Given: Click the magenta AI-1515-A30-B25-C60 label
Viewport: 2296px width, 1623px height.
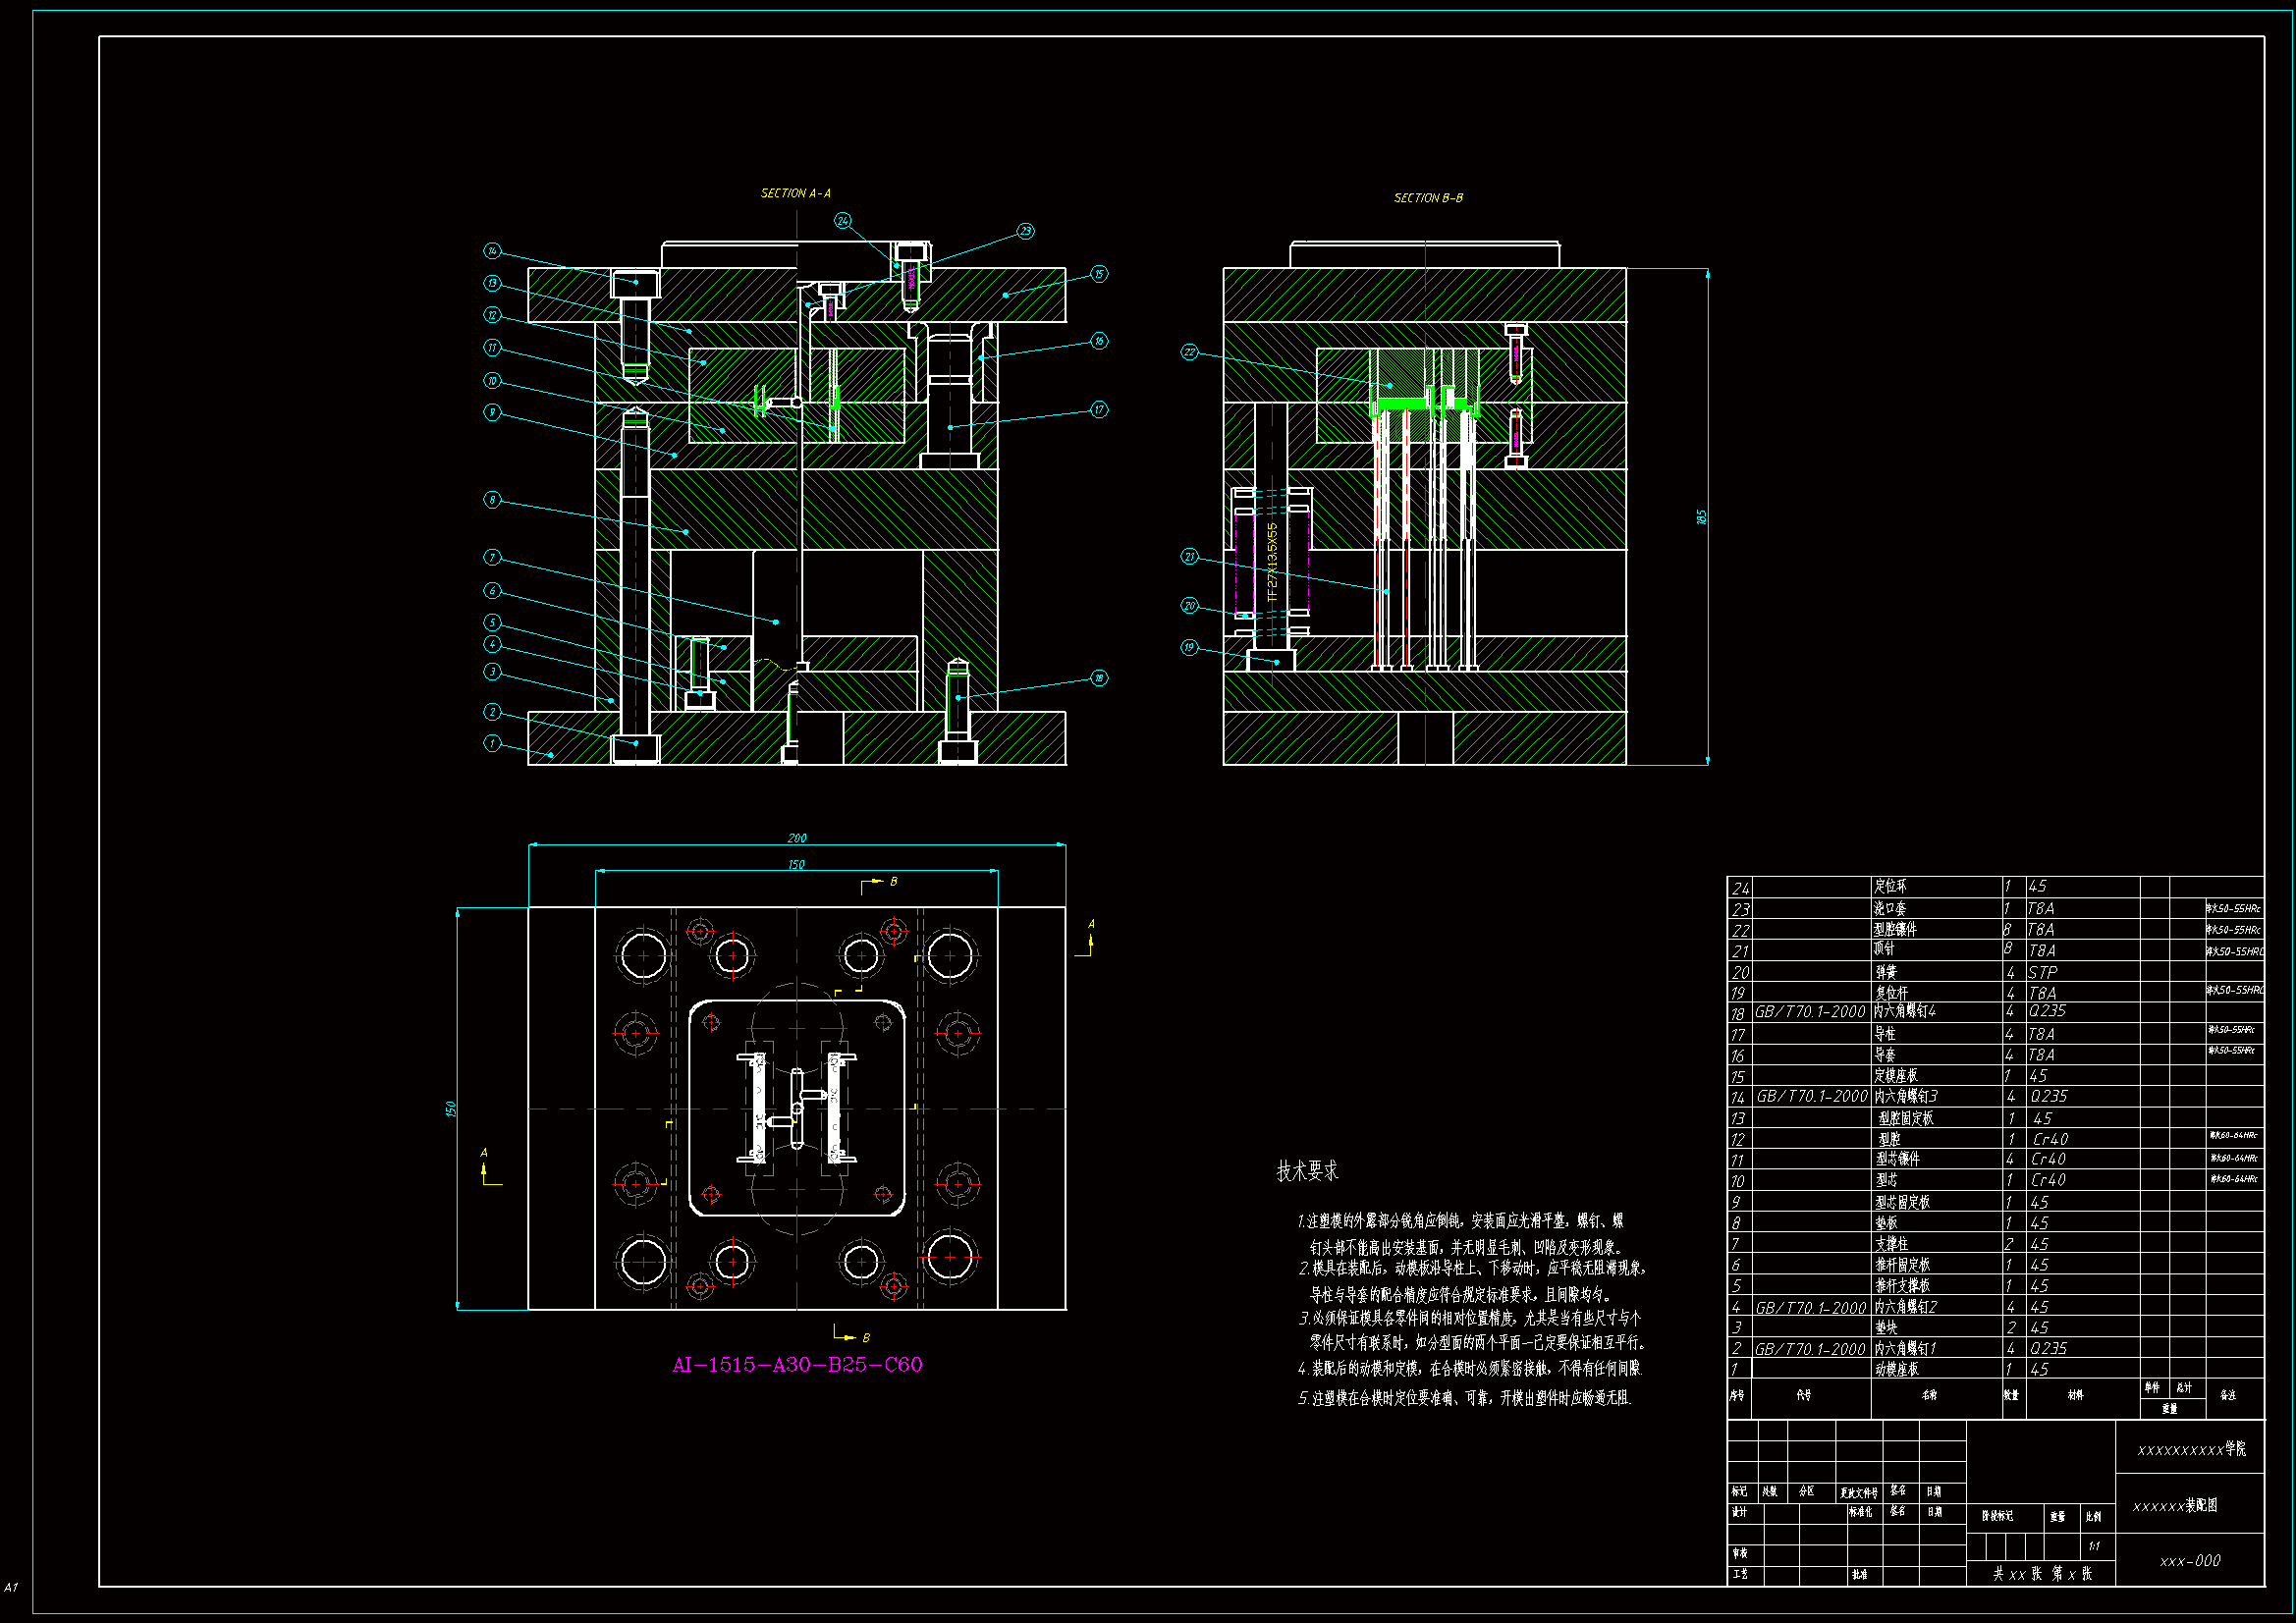Looking at the screenshot, I should pyautogui.click(x=797, y=1365).
